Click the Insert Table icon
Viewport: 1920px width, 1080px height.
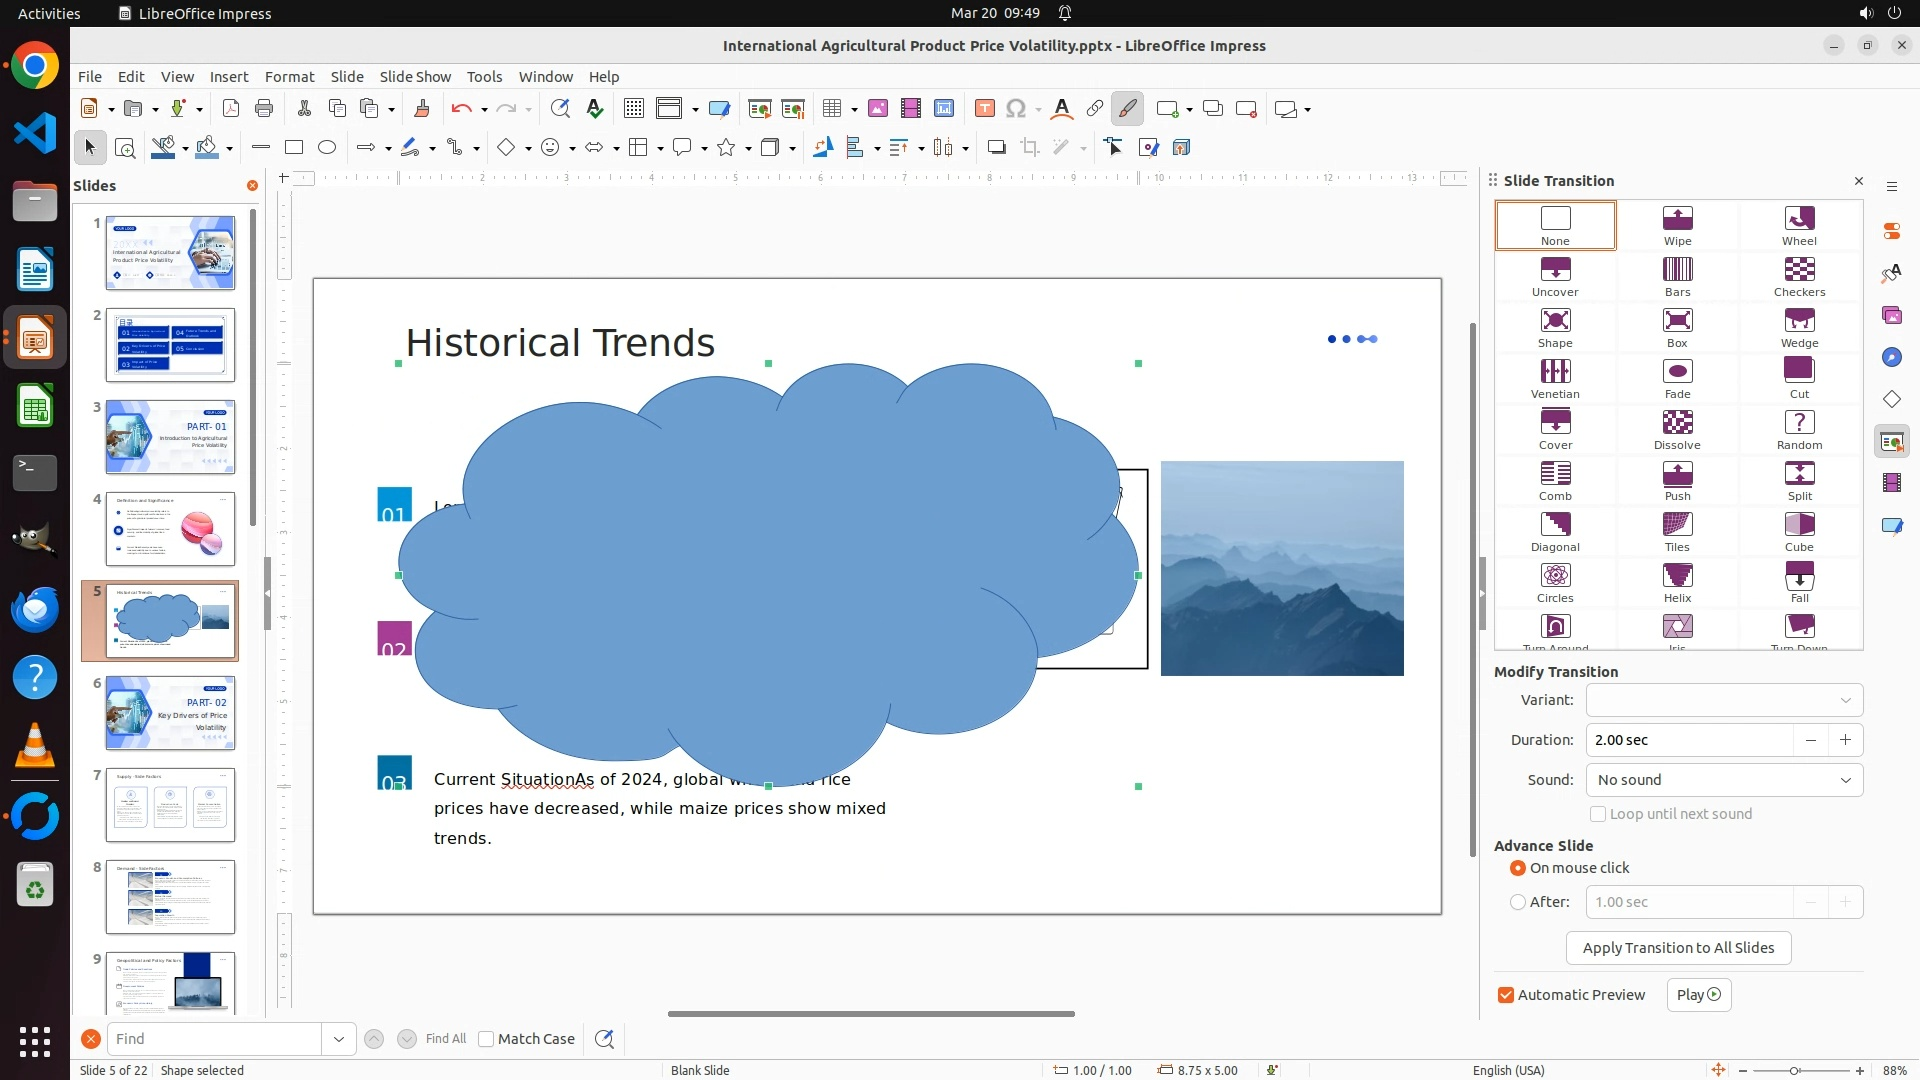(832, 109)
